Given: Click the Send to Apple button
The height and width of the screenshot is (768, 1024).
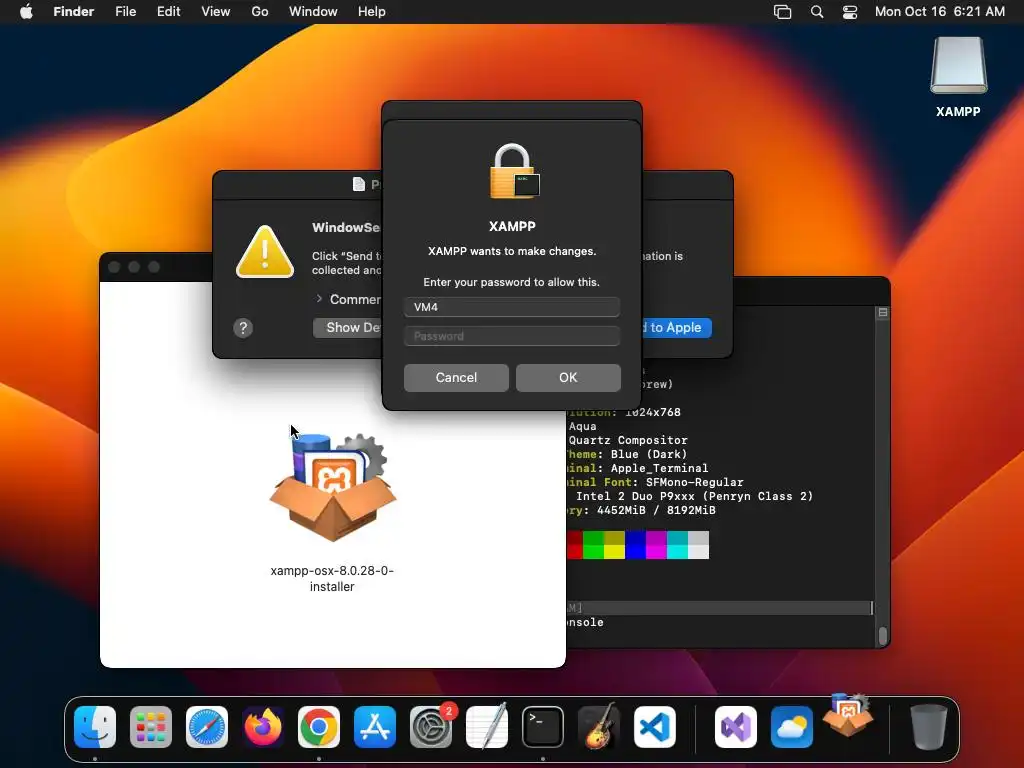Looking at the screenshot, I should pos(677,327).
